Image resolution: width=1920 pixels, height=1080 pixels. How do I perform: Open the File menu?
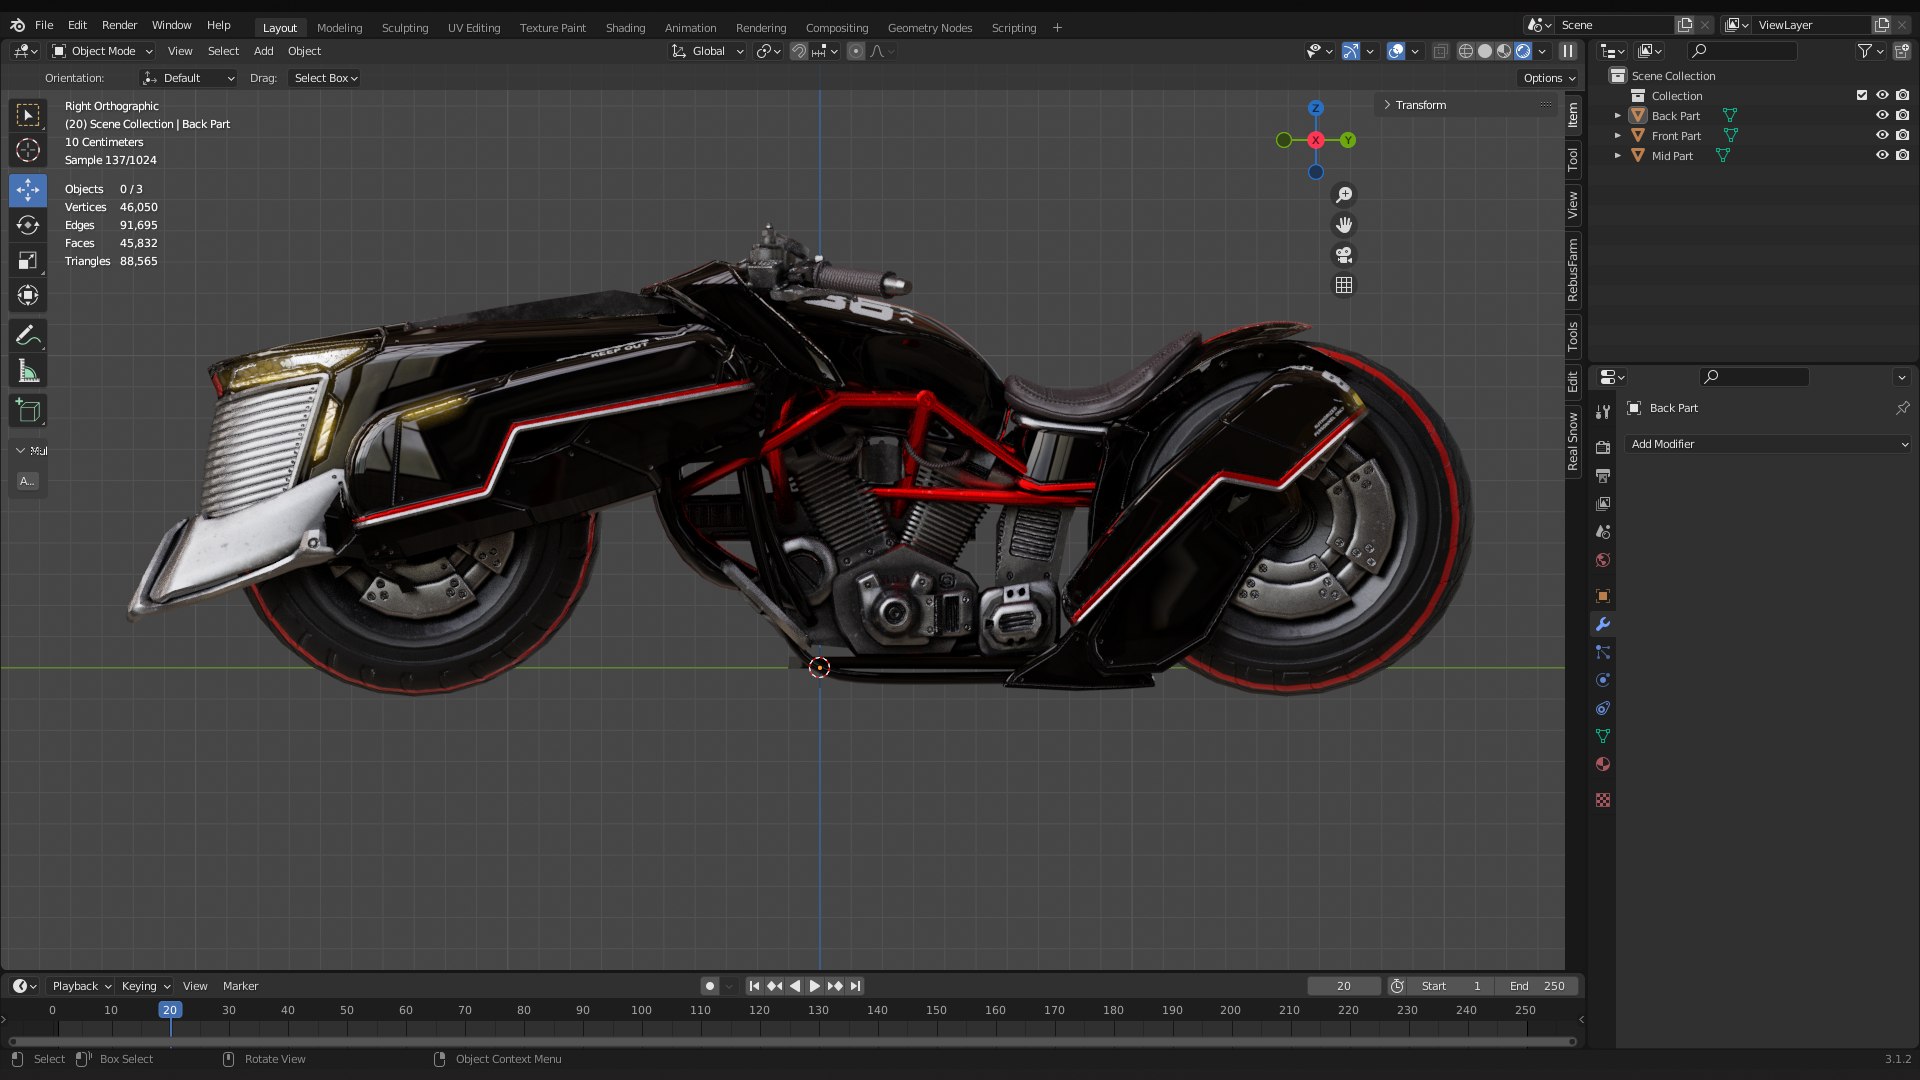44,25
